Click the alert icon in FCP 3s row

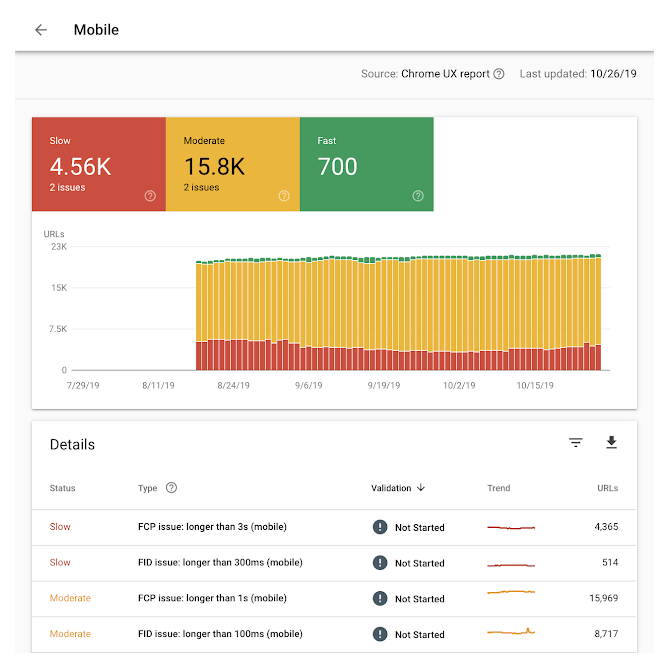[380, 527]
